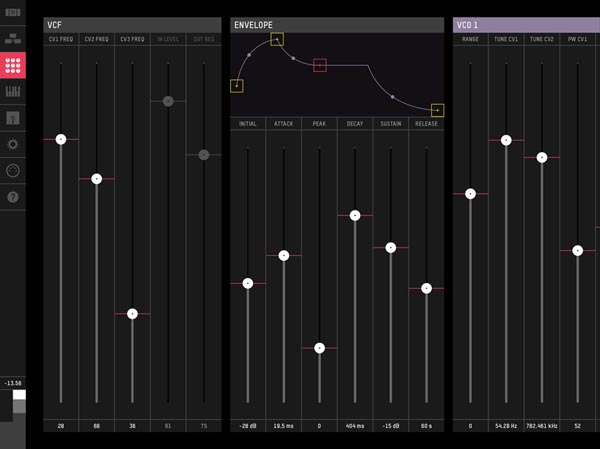The height and width of the screenshot is (449, 600).
Task: Select the yellow initial-level envelope node
Action: pos(237,86)
